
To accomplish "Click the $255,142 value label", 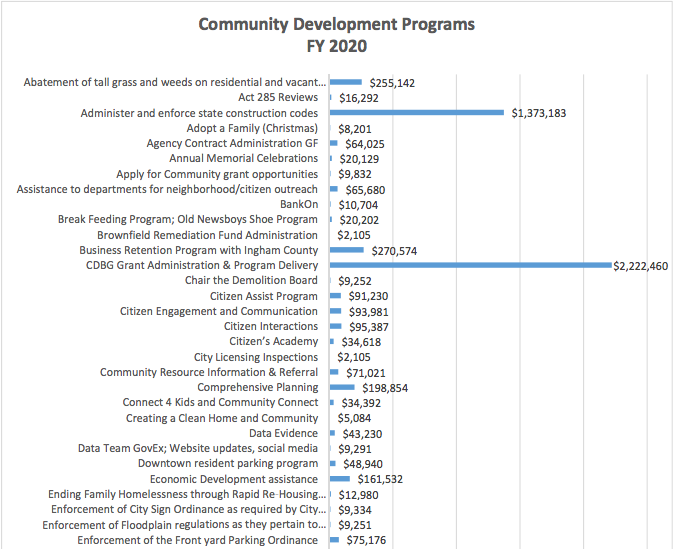I will (392, 83).
